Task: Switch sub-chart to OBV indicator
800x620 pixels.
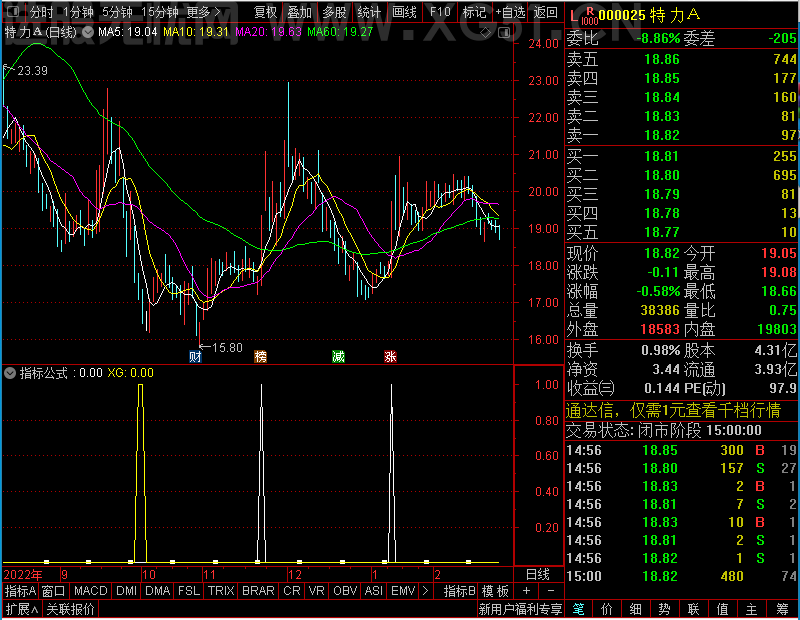Action: [345, 591]
